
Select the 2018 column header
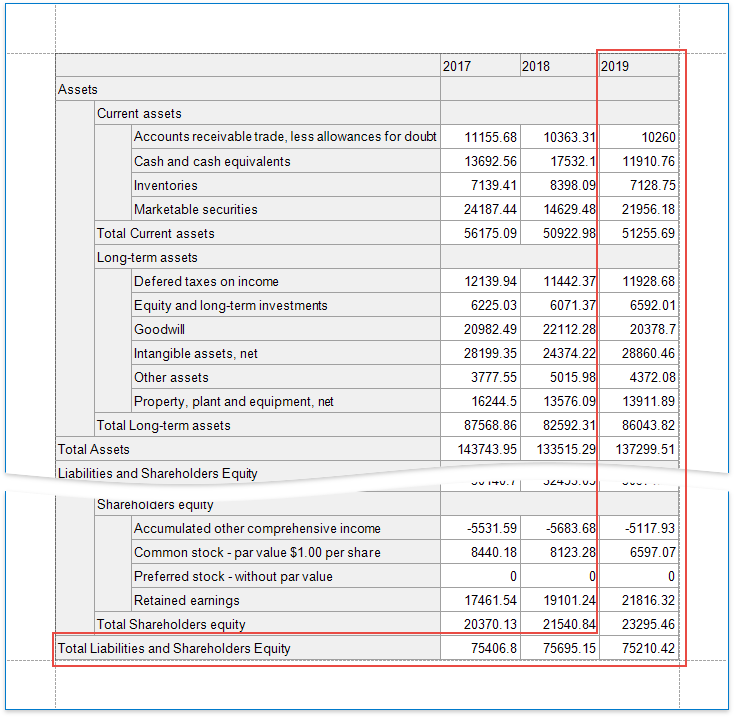tap(557, 66)
